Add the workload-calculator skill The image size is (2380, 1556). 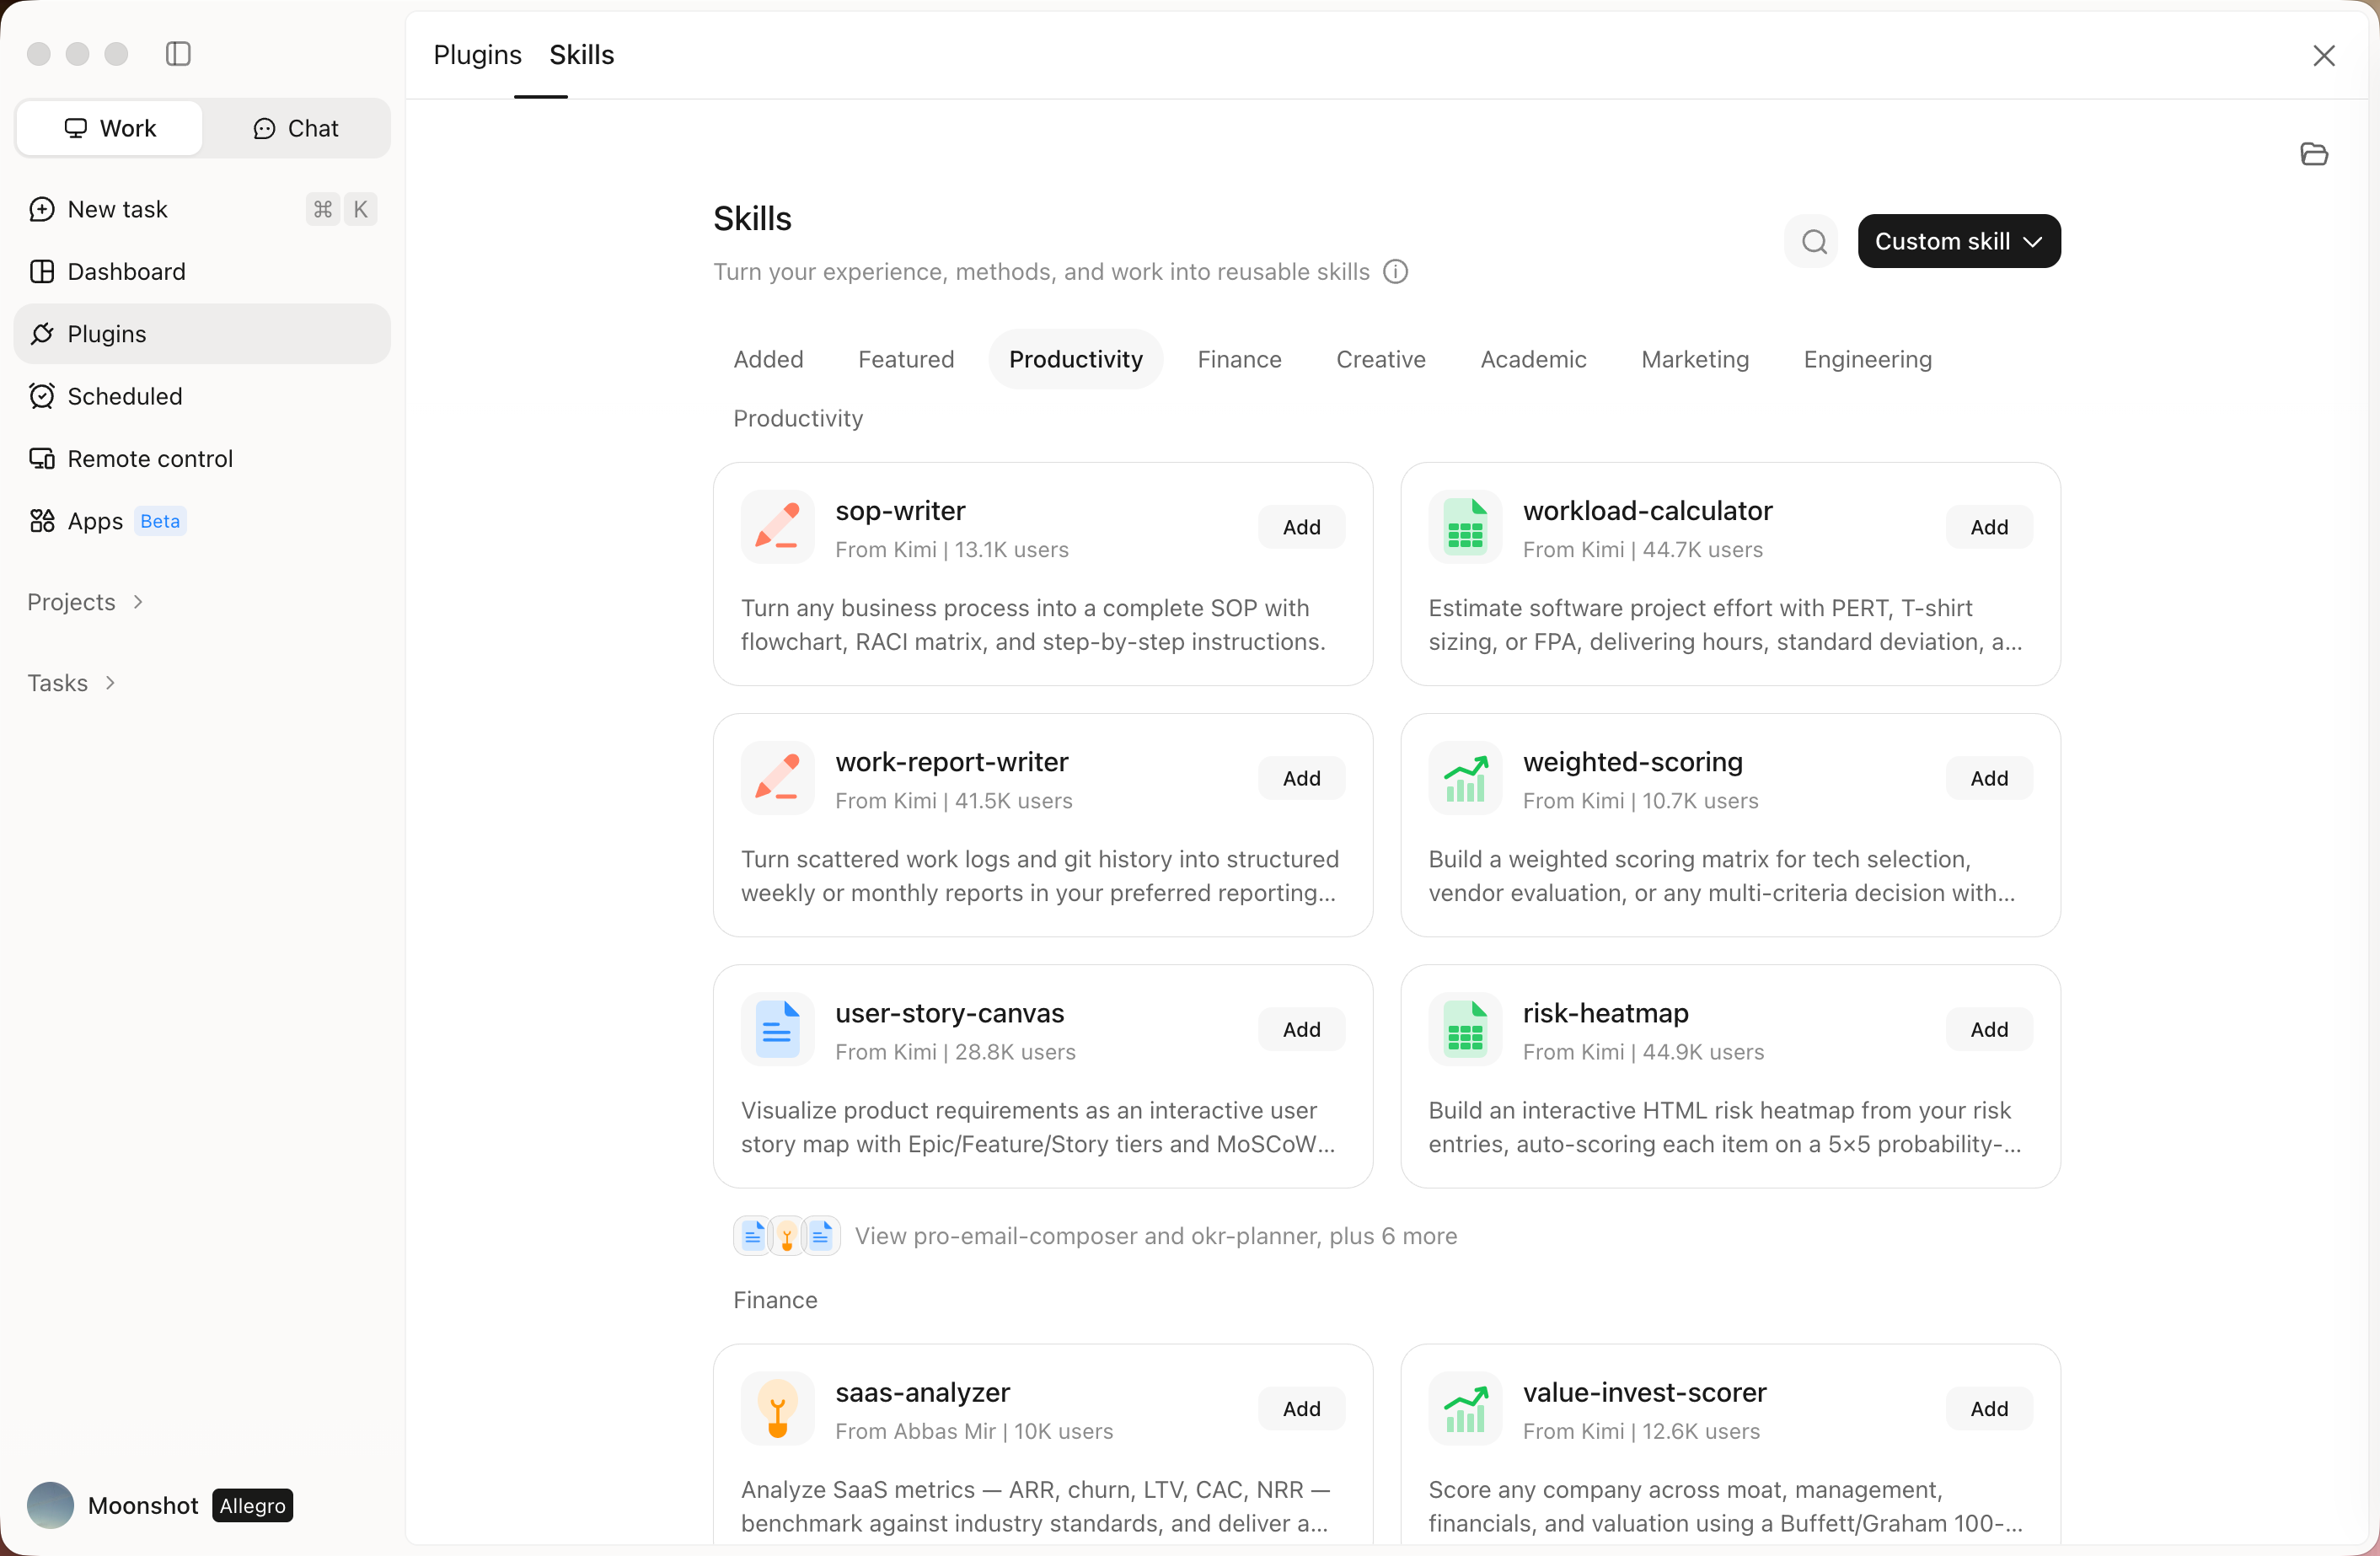(1989, 527)
